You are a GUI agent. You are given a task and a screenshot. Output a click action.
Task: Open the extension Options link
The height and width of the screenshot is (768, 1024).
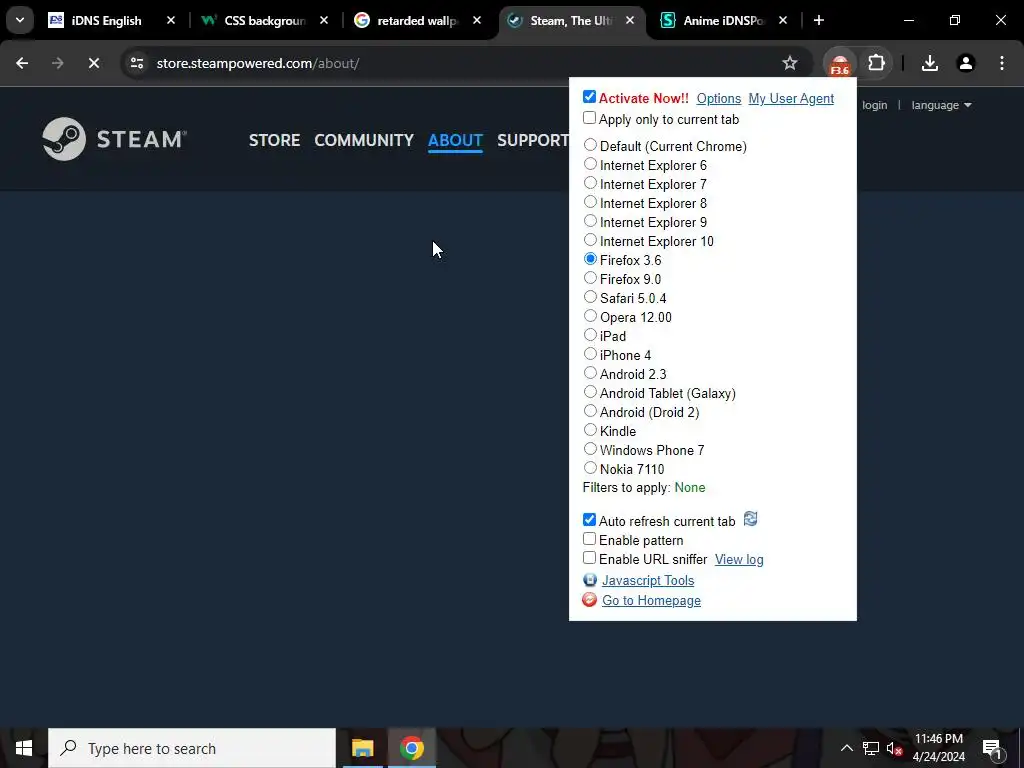point(718,98)
